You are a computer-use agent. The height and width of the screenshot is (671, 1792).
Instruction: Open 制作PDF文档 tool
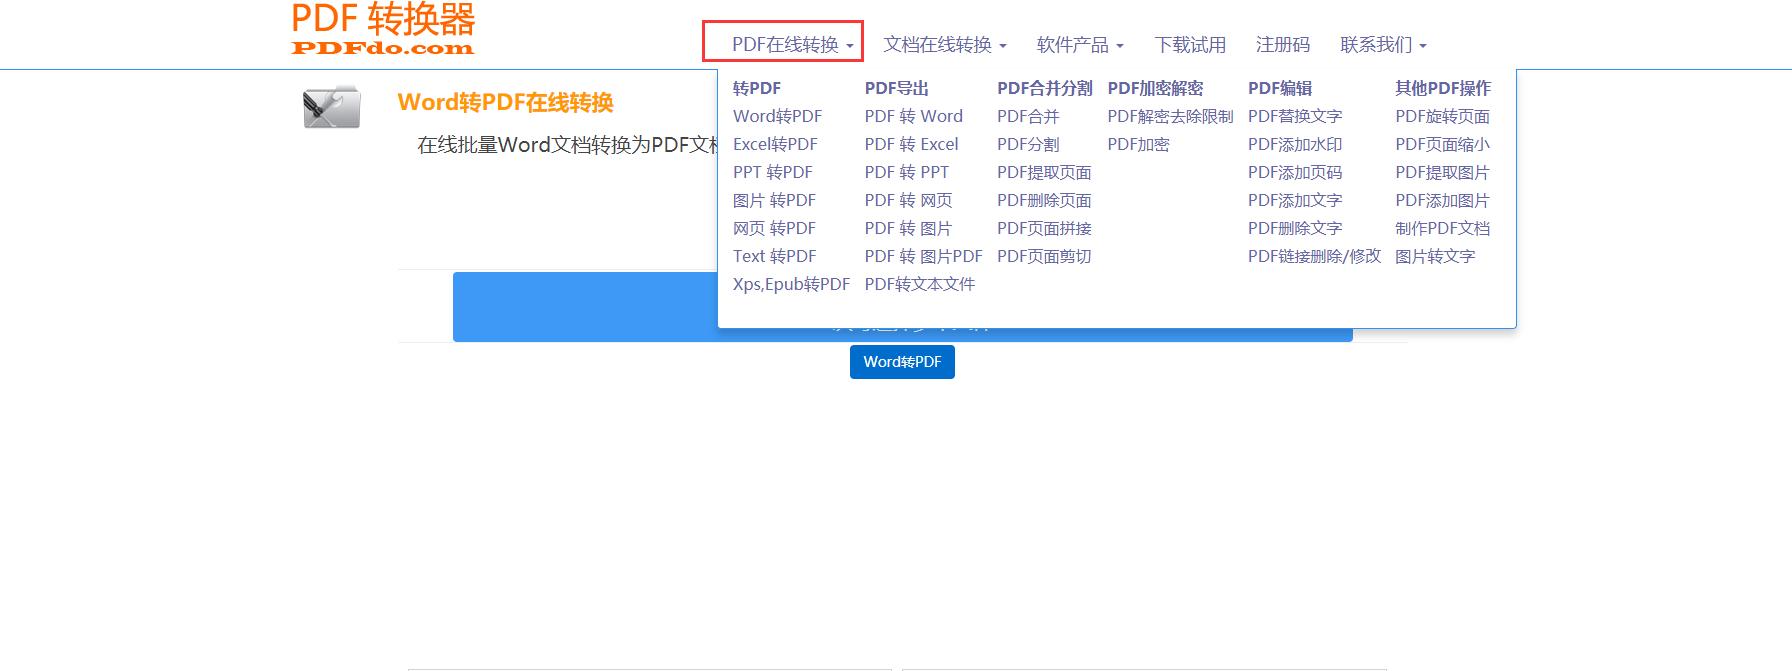click(1442, 228)
